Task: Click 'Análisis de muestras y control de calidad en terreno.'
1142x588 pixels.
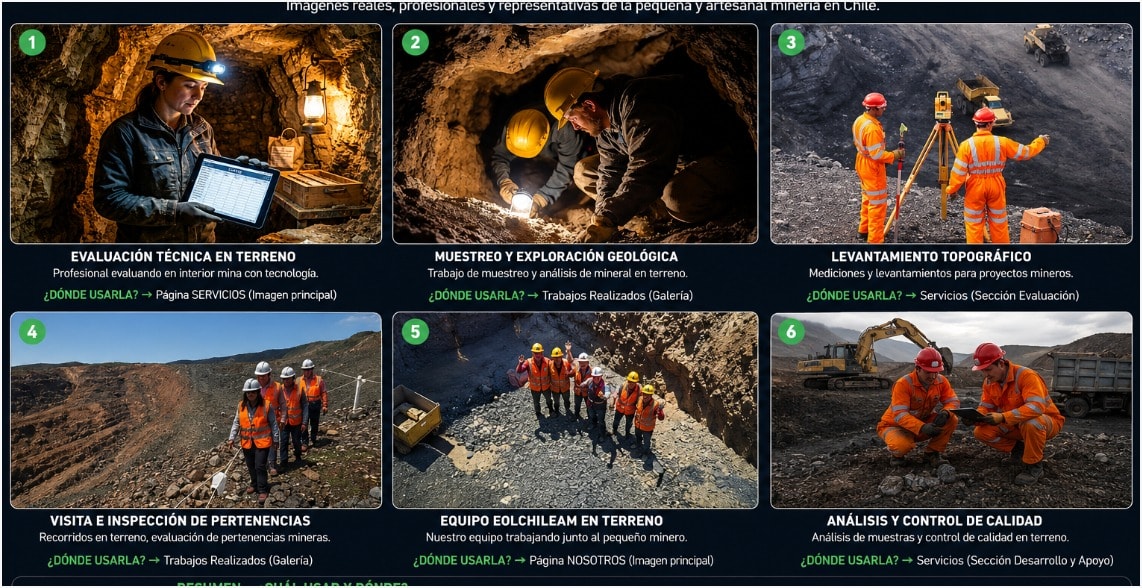Action: 940,537
